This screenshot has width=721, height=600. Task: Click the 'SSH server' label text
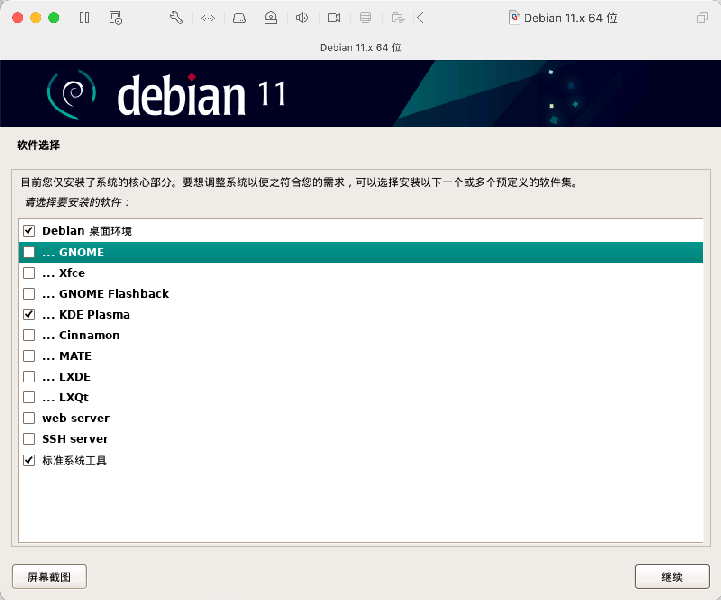point(74,439)
